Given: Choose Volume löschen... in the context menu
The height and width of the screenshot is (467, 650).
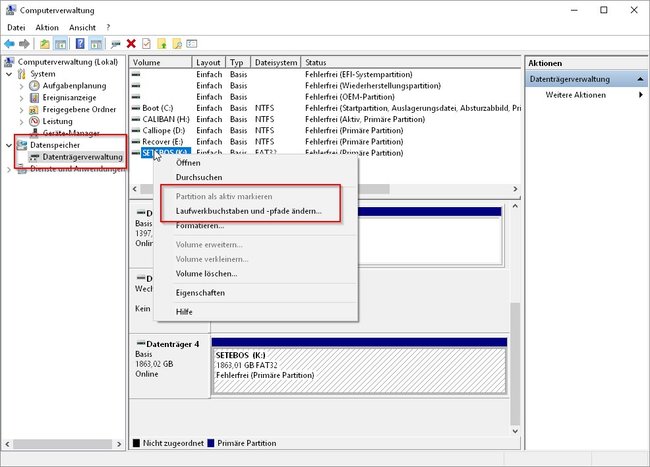Looking at the screenshot, I should click(x=256, y=274).
